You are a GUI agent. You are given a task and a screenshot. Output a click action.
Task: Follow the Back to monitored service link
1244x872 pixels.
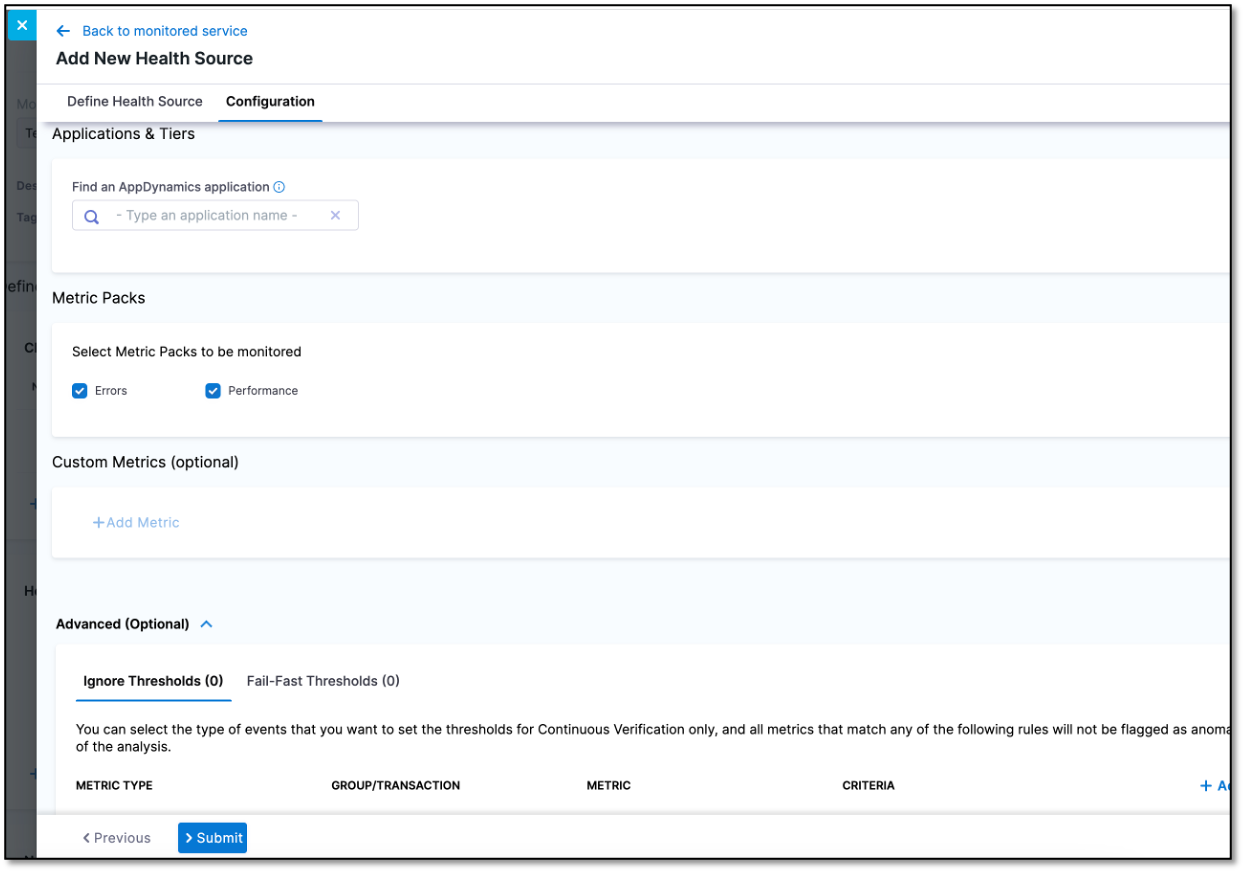pyautogui.click(x=163, y=31)
